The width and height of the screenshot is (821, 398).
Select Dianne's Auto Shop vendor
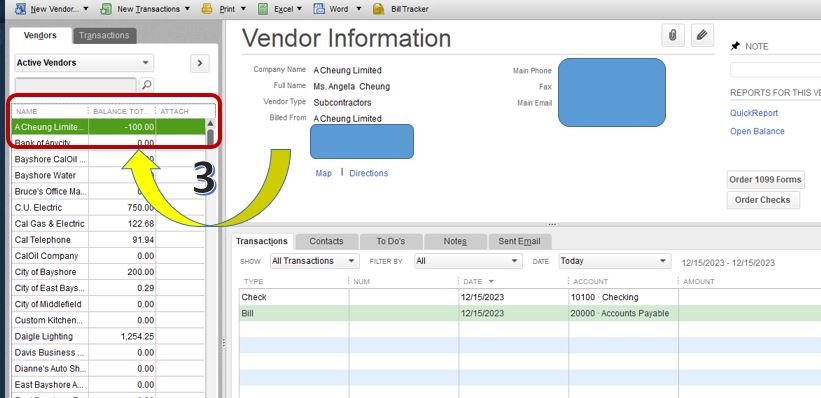coord(108,369)
